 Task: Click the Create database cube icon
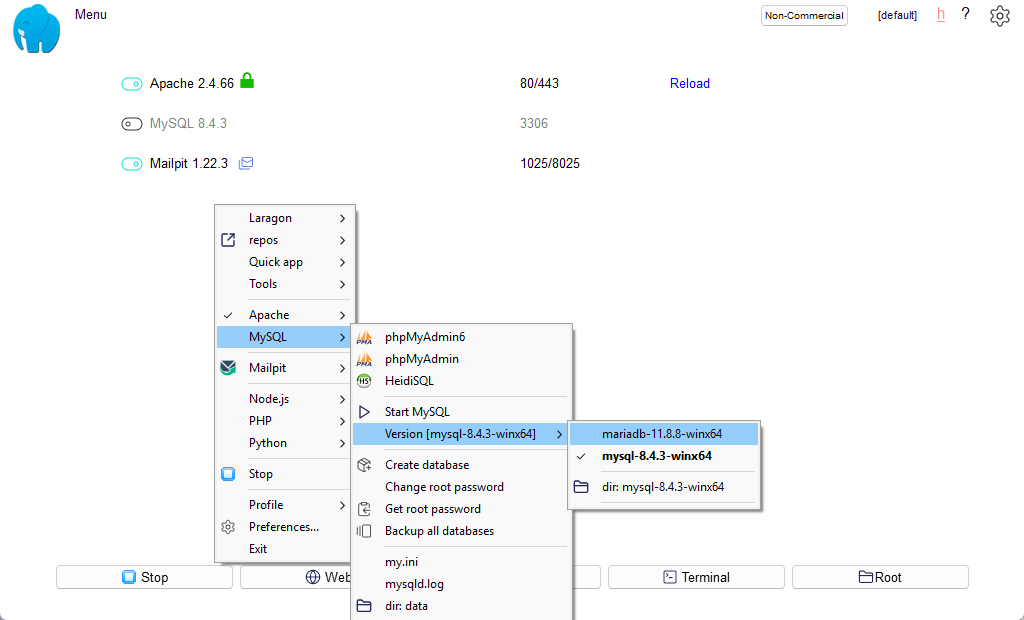point(364,465)
